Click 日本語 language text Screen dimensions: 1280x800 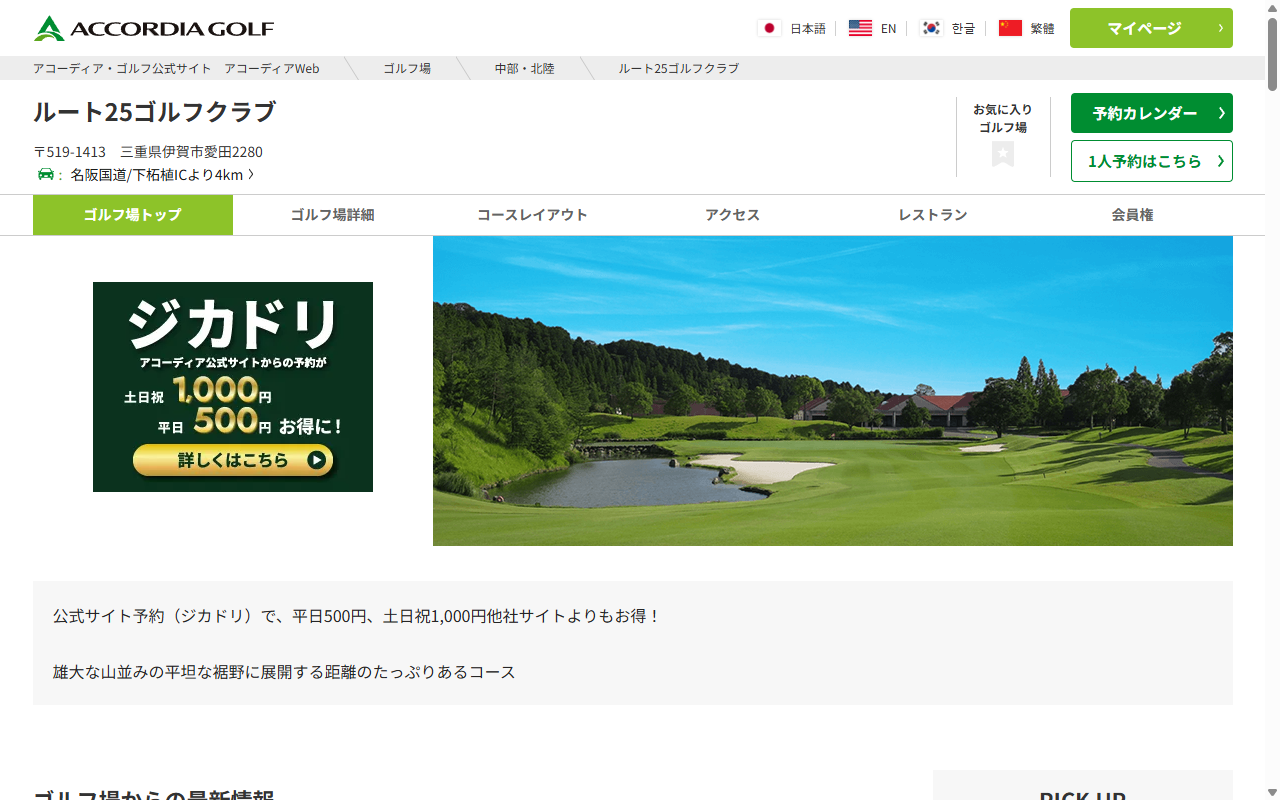(808, 28)
